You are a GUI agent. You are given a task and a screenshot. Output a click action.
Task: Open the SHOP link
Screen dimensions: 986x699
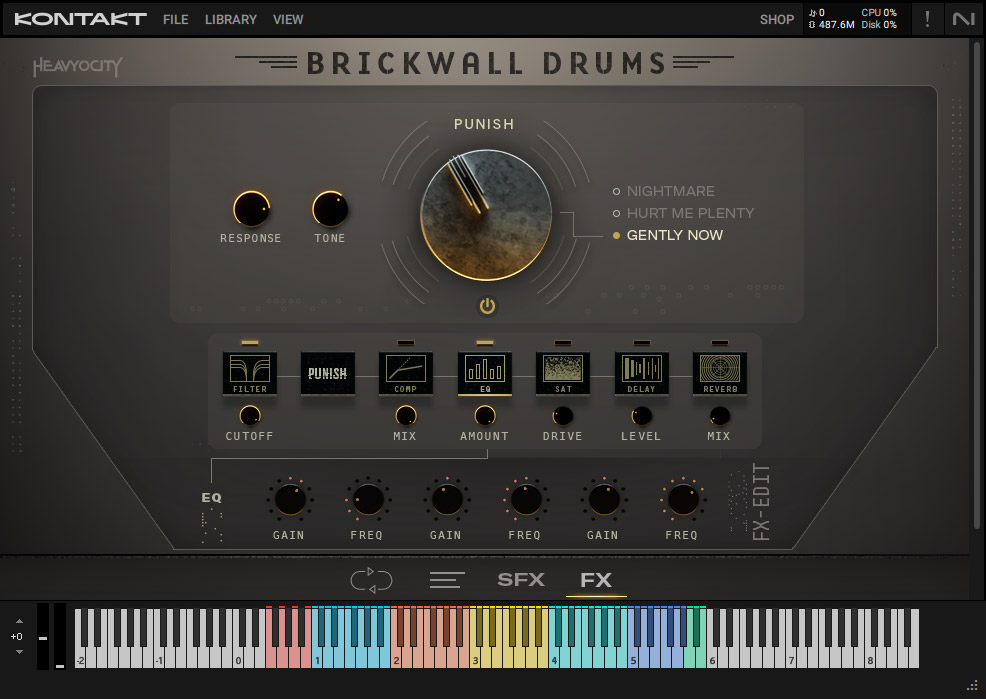click(x=777, y=19)
